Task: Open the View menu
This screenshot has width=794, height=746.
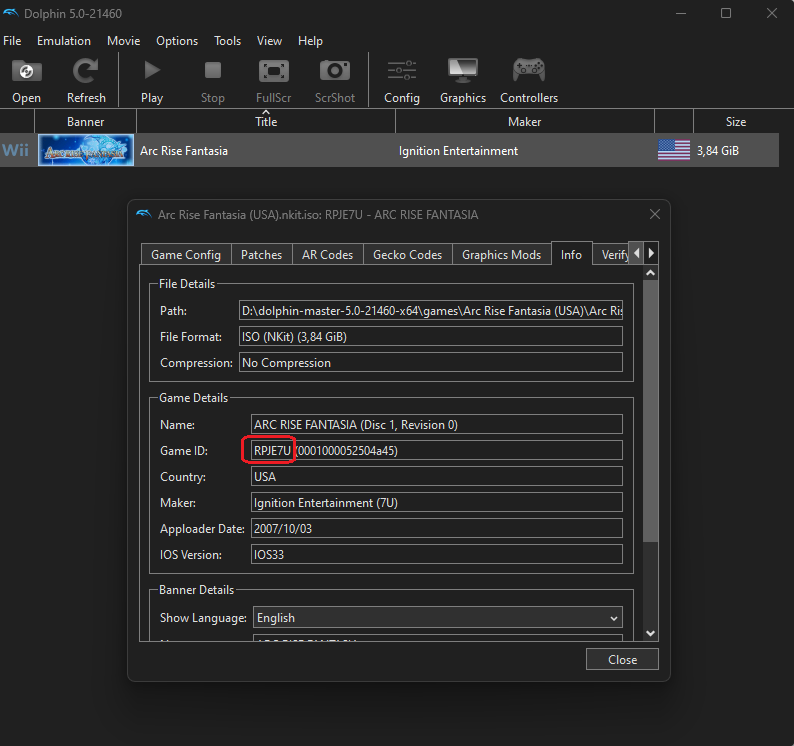Action: [269, 41]
